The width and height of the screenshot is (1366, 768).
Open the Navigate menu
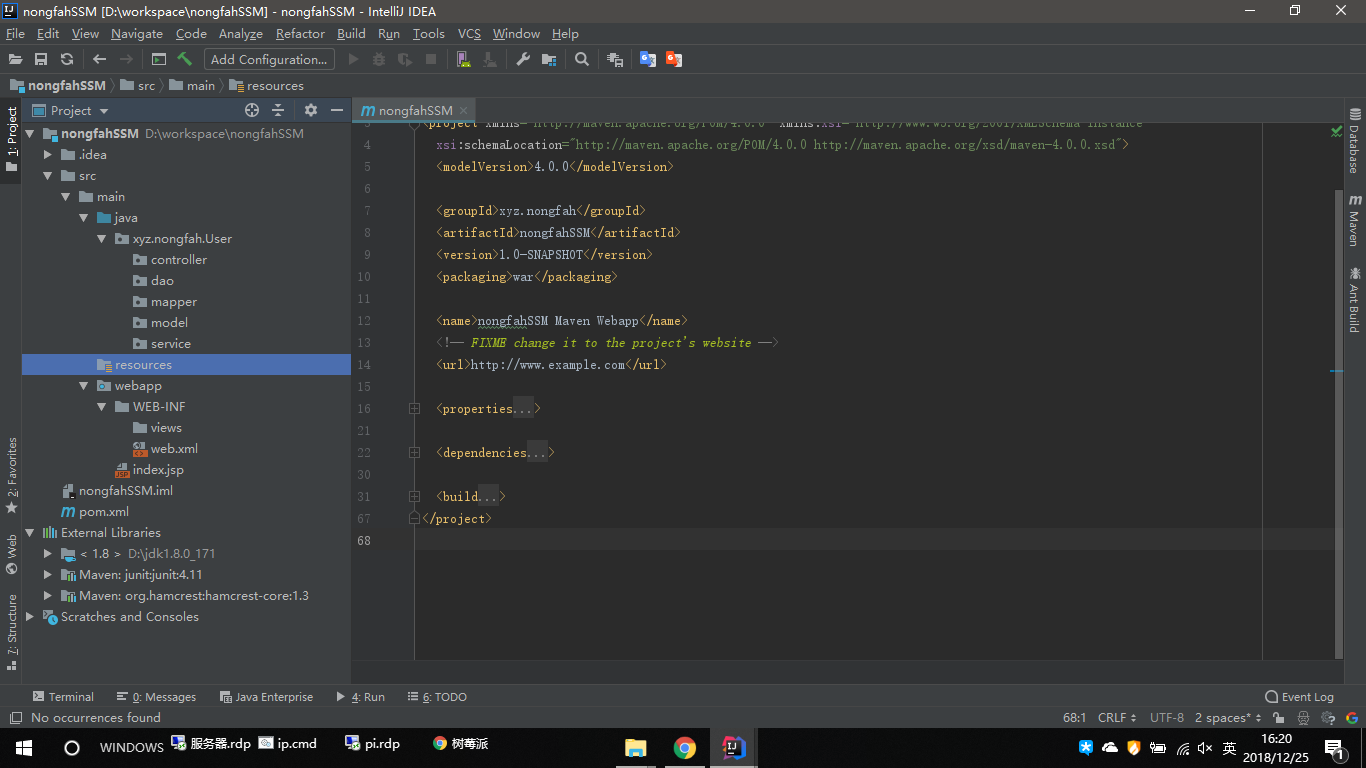coord(137,33)
